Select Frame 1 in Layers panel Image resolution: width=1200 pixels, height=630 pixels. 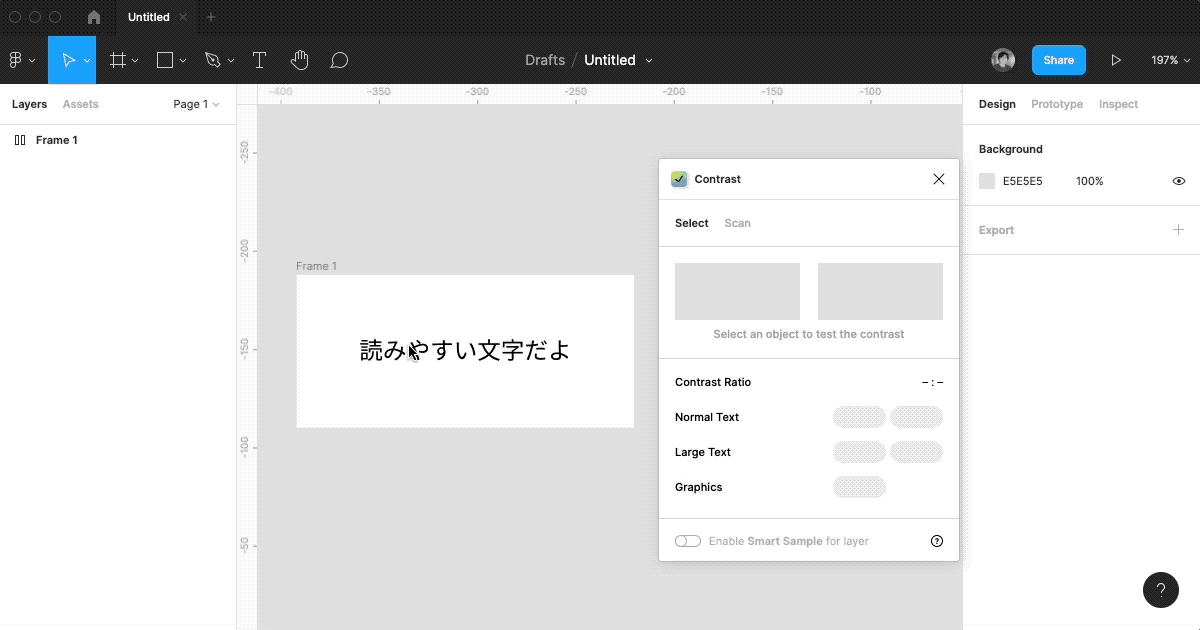(56, 140)
